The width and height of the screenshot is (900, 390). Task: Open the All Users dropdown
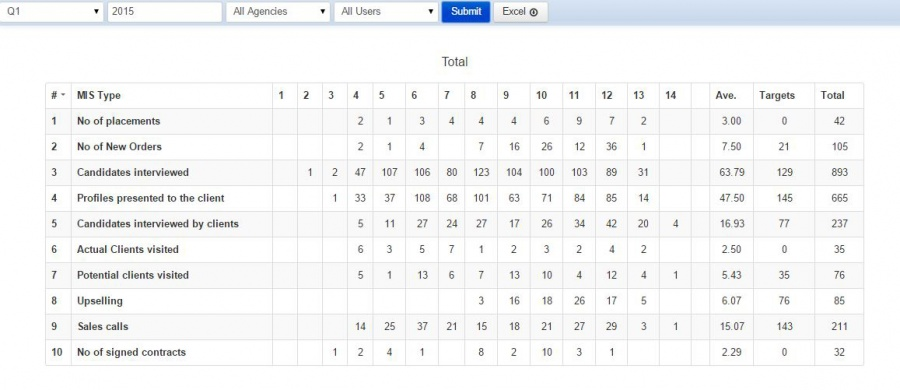(x=386, y=11)
